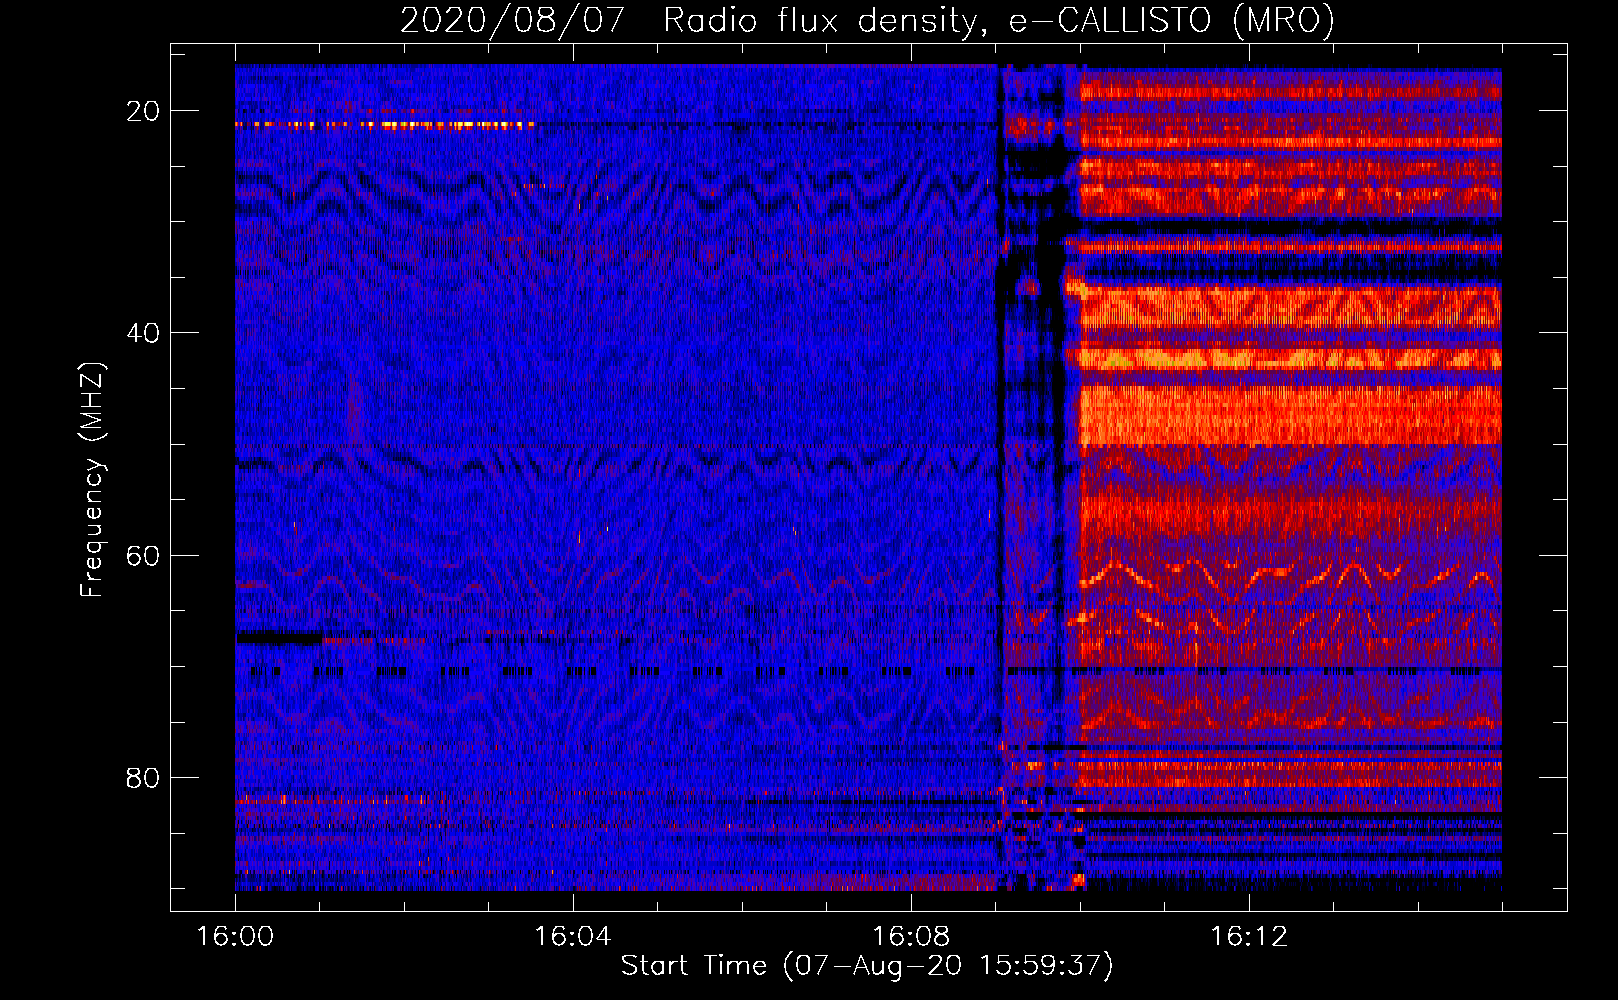Click the frequency tick label '80'
Image resolution: width=1618 pixels, height=1000 pixels.
point(144,777)
